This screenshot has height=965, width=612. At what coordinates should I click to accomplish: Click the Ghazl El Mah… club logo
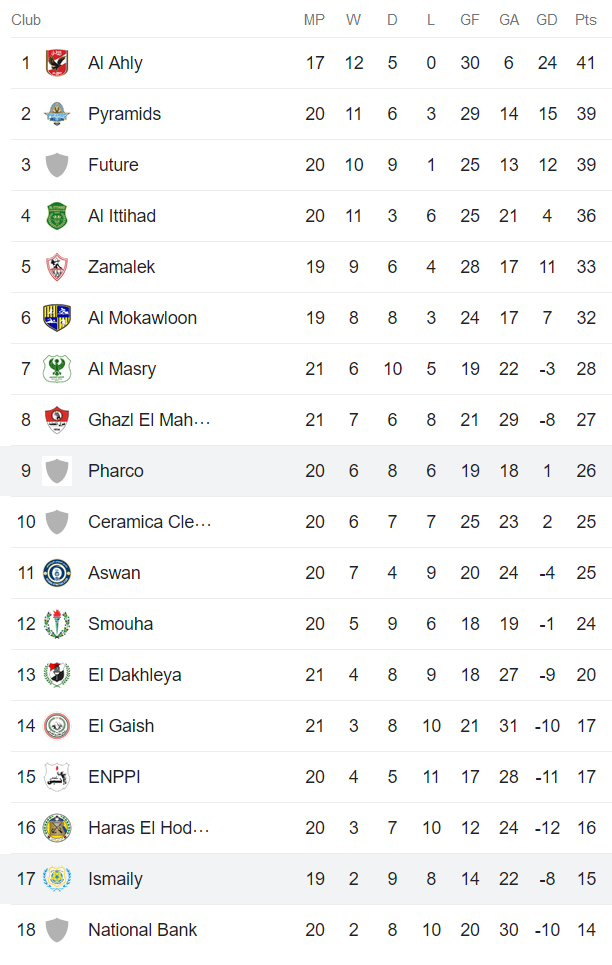[x=57, y=419]
